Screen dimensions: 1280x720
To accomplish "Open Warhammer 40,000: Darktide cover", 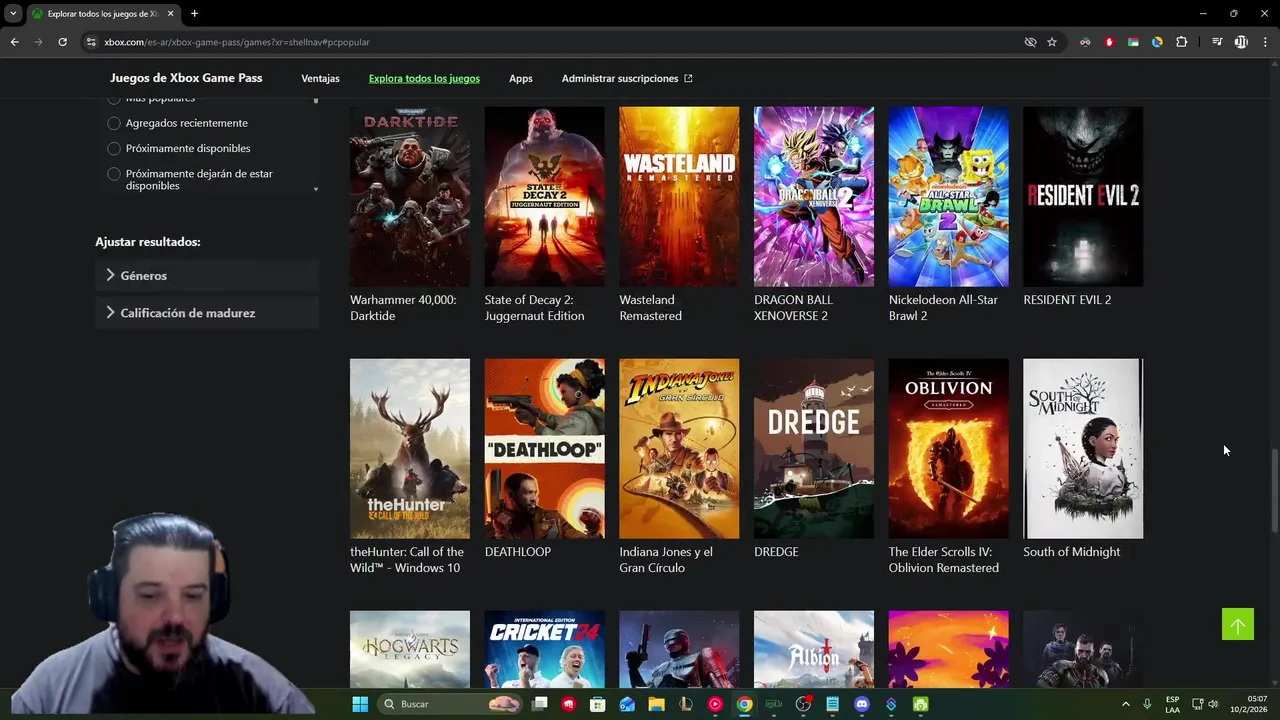I will point(410,197).
